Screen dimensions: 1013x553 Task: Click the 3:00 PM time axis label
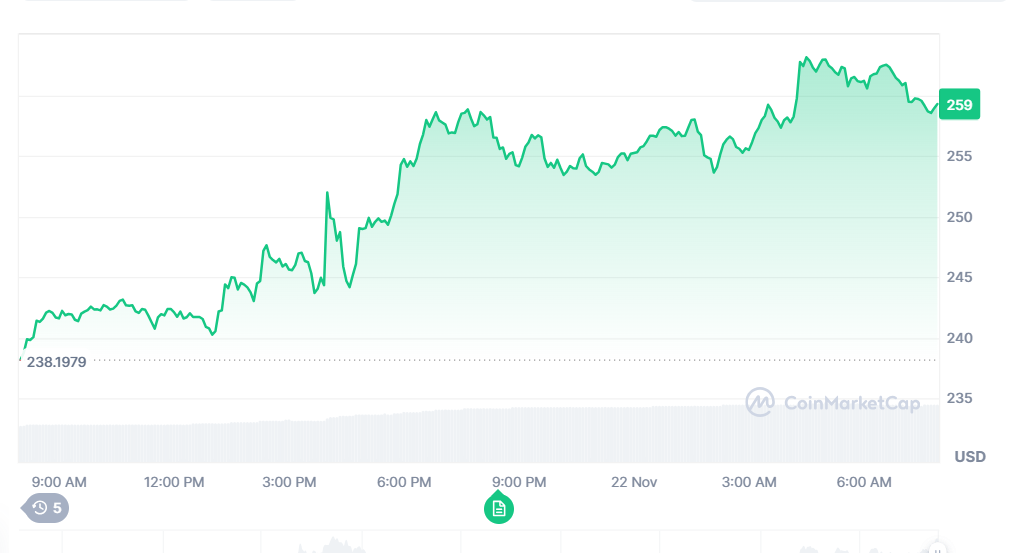click(289, 482)
